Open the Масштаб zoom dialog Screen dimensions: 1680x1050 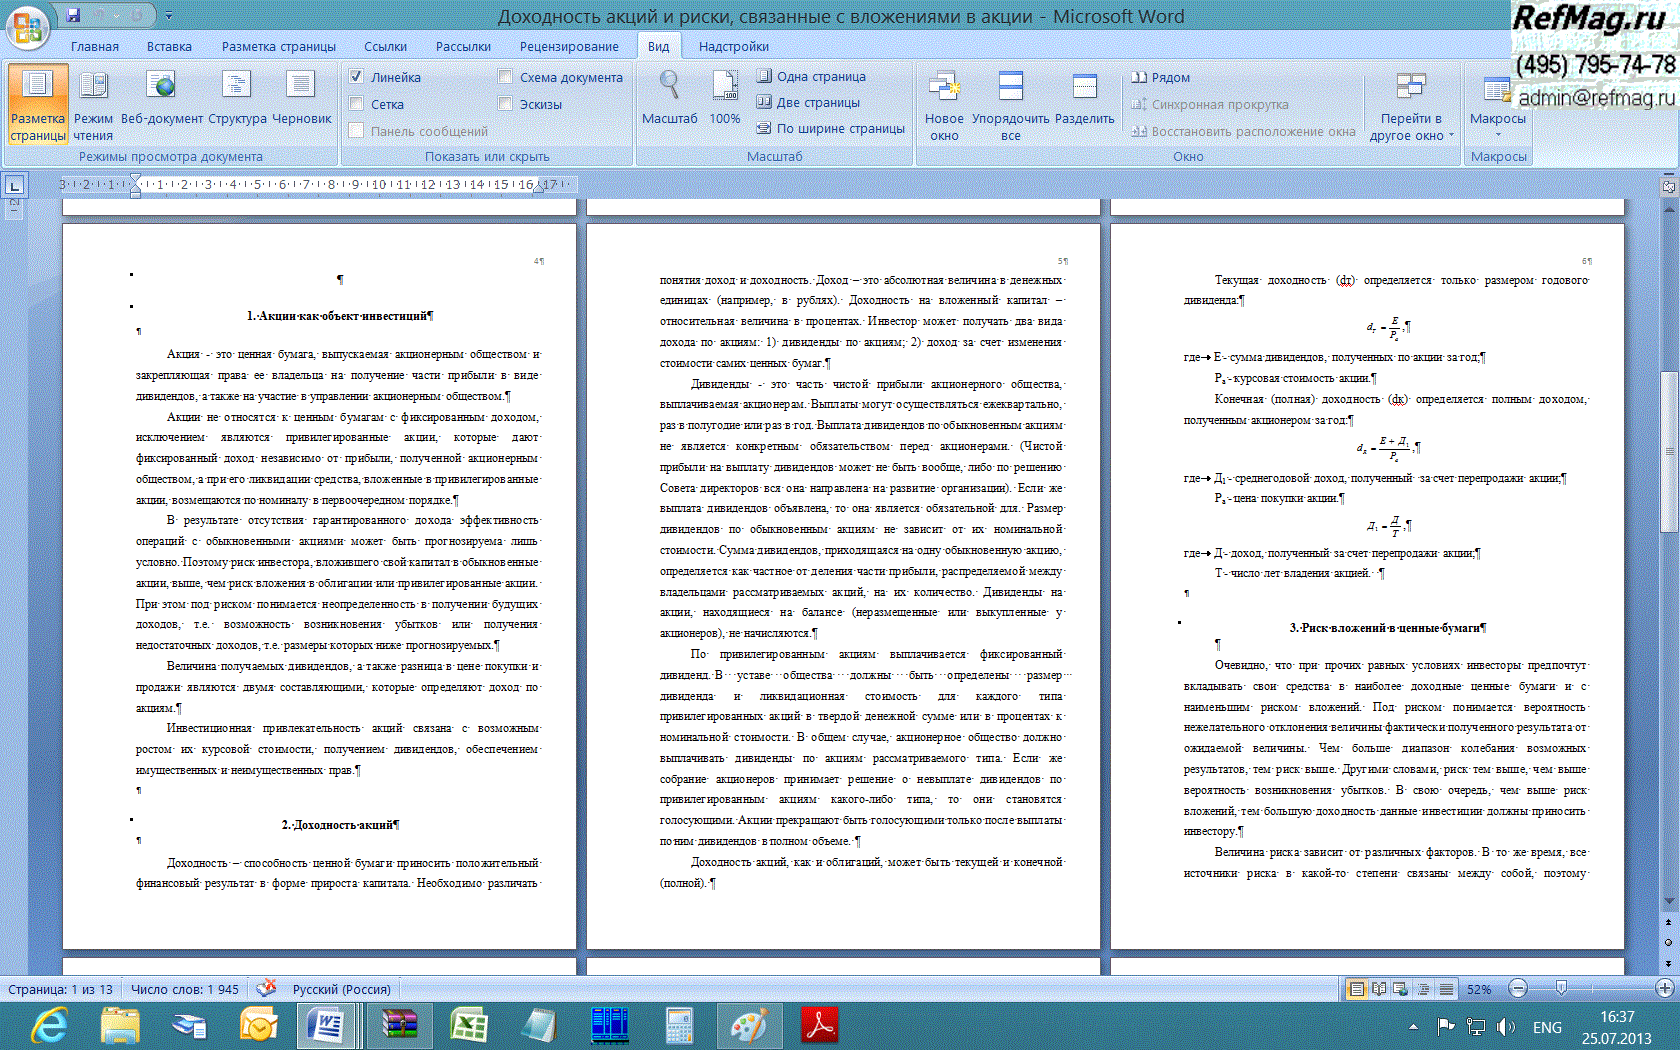(669, 98)
